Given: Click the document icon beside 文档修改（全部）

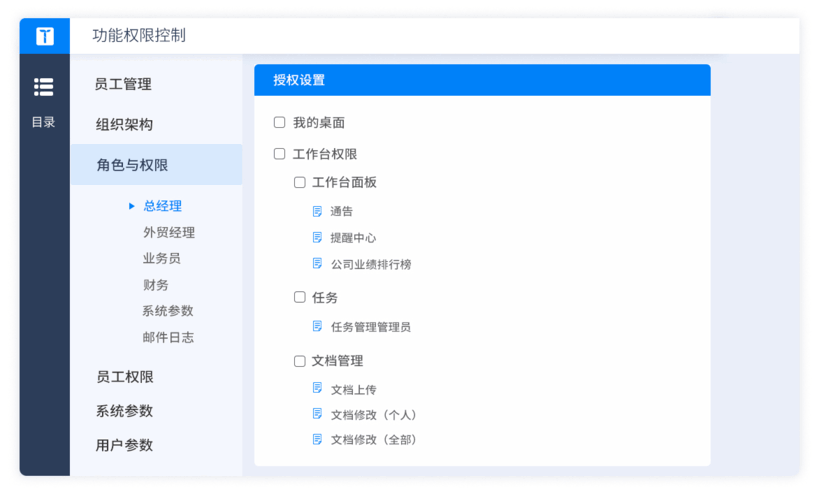Looking at the screenshot, I should pyautogui.click(x=317, y=439).
